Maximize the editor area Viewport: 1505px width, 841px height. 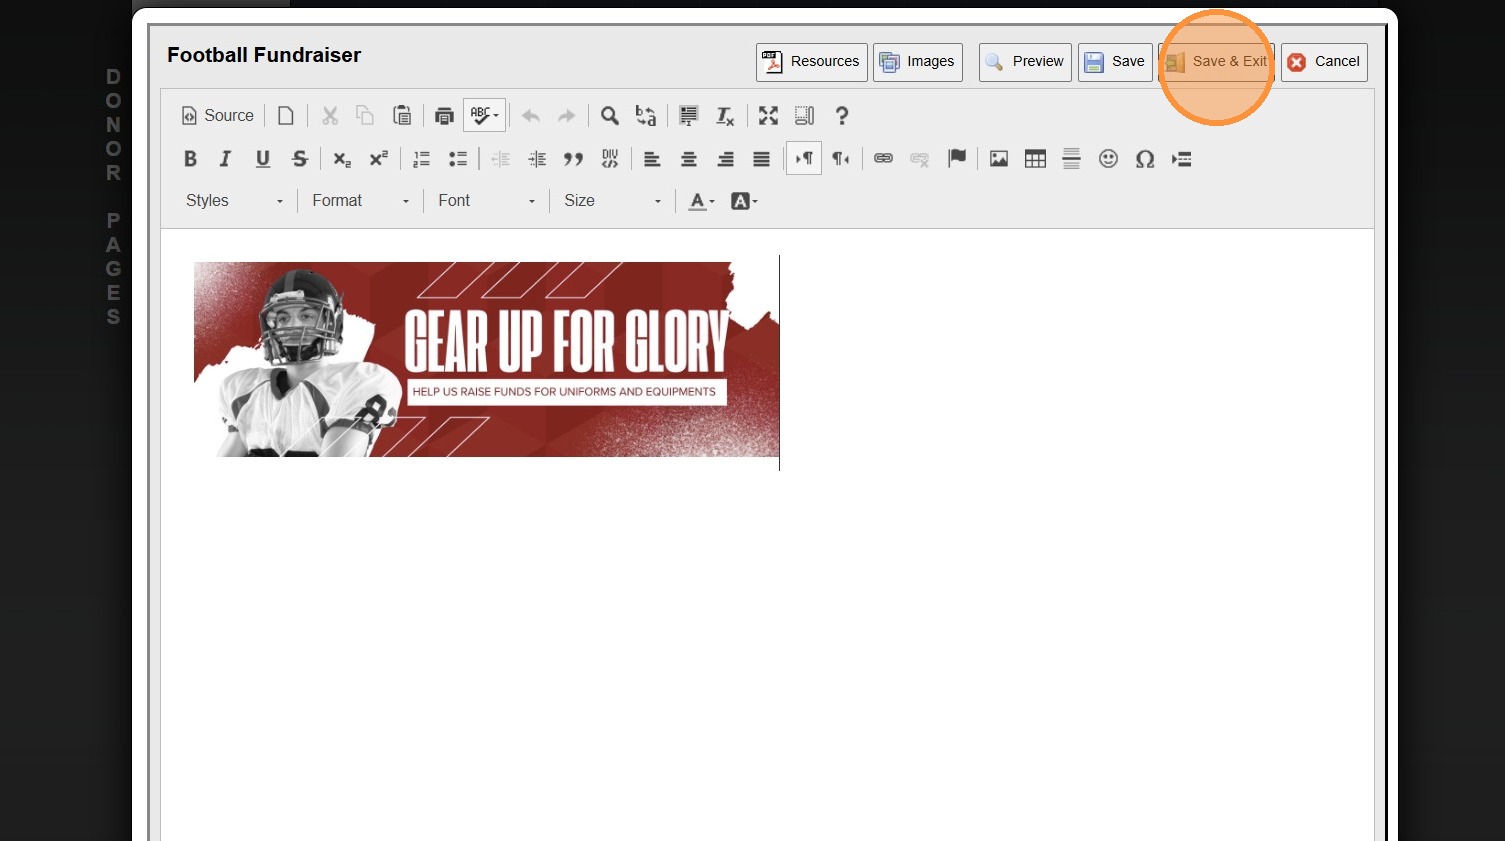point(768,116)
